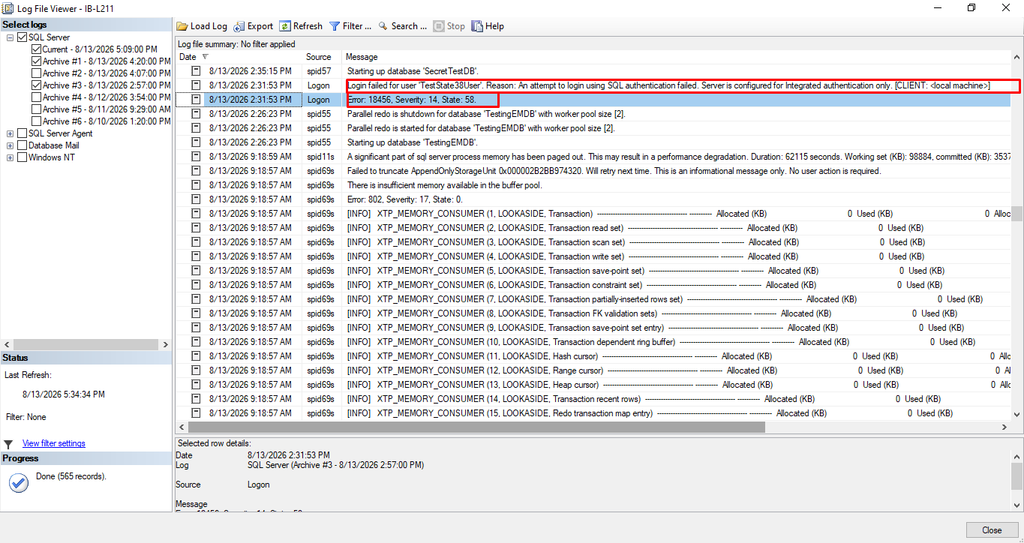Check the Archive #2 checkbox
Viewport: 1024px width, 543px height.
click(x=36, y=73)
